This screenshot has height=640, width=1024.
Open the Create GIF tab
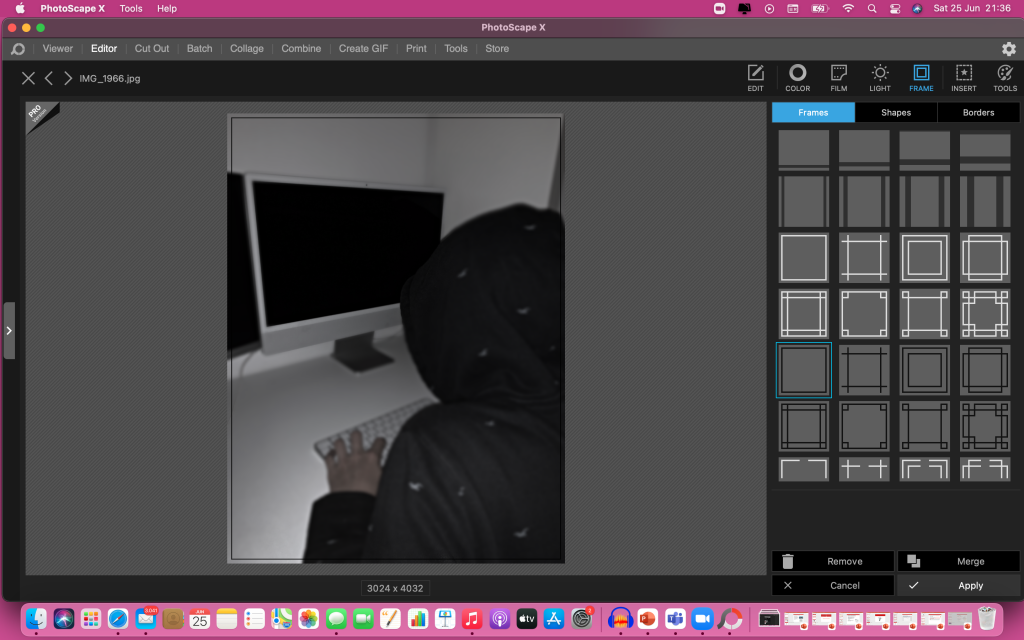[x=363, y=48]
